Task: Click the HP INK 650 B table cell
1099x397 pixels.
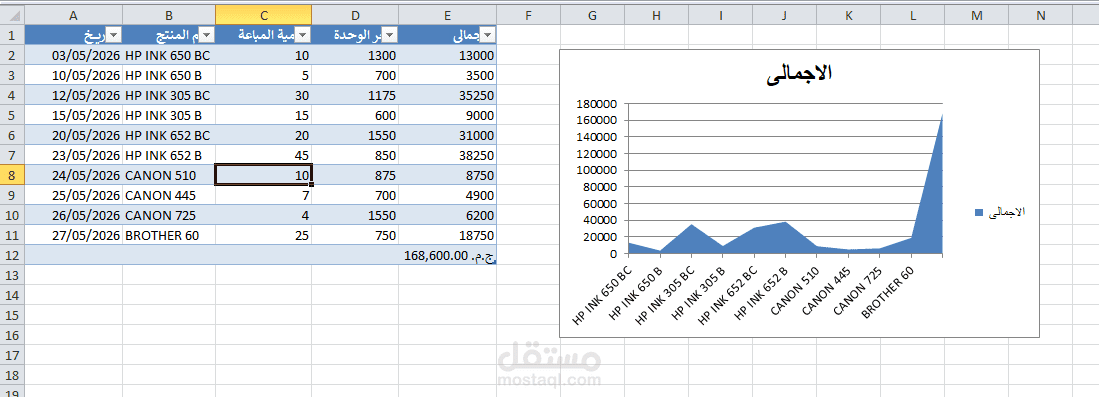Action: (169, 75)
